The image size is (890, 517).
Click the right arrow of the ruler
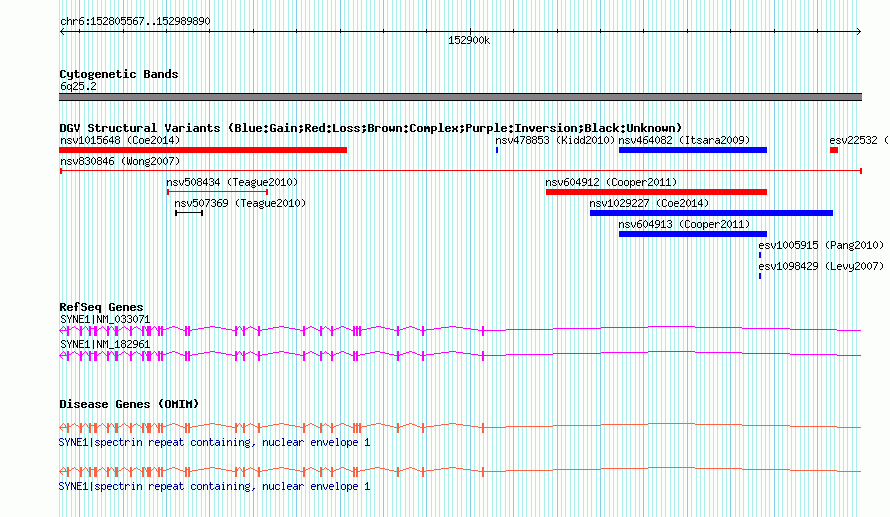pyautogui.click(x=859, y=32)
